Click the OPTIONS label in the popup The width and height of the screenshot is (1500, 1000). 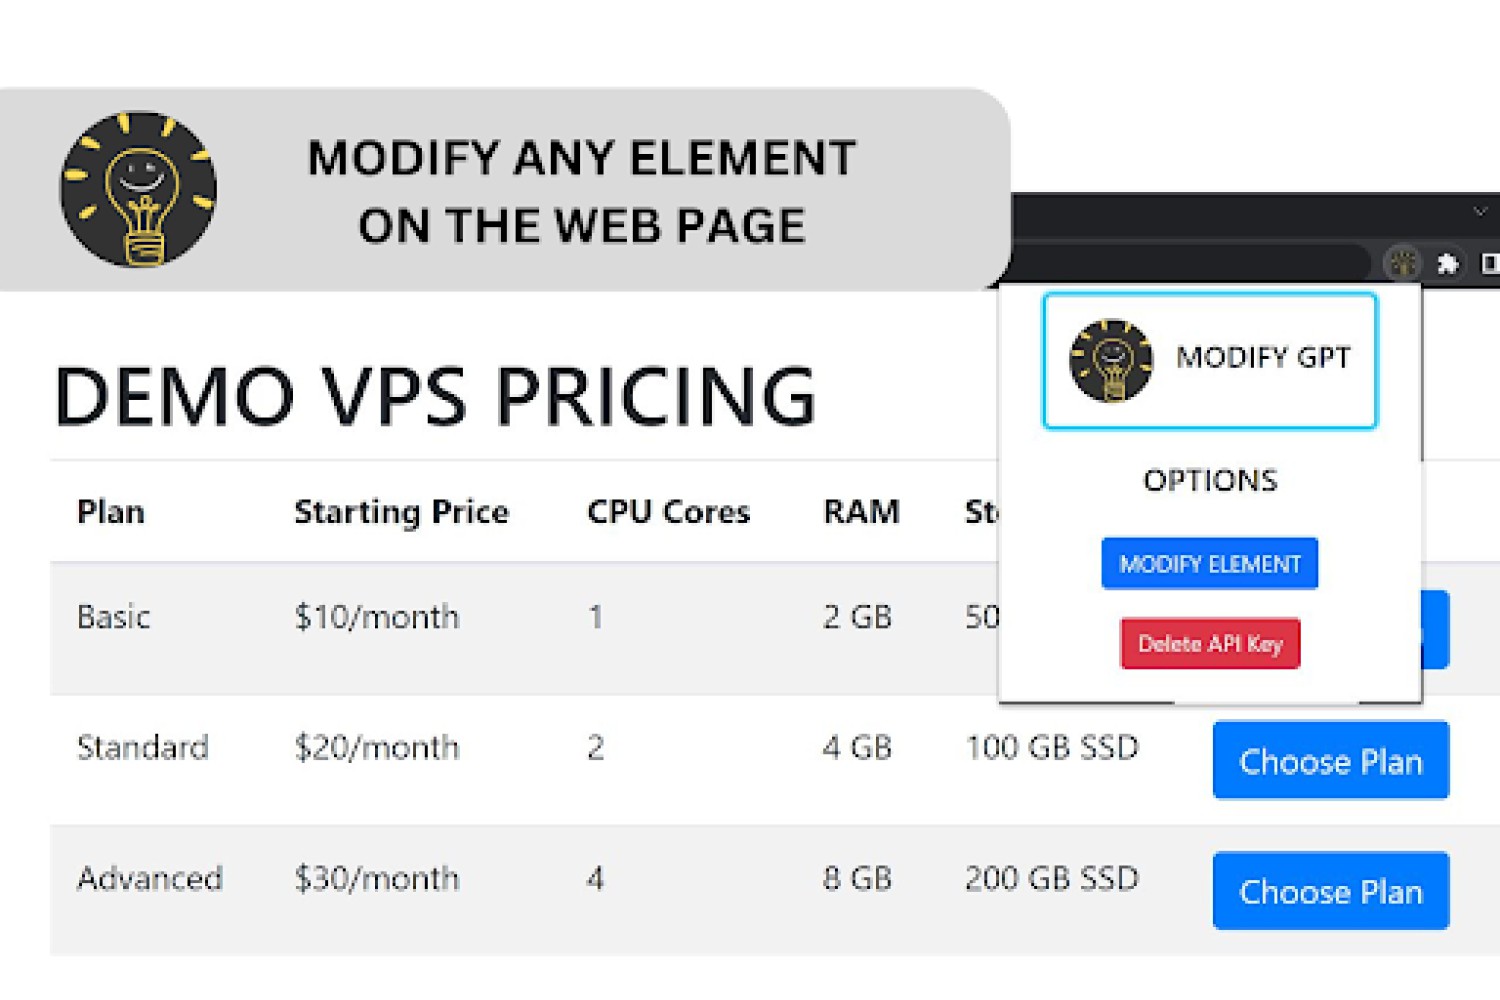pos(1210,481)
